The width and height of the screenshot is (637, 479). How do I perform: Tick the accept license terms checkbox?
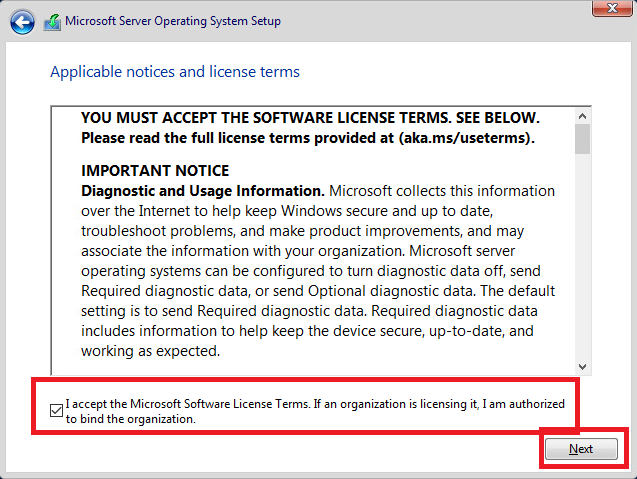(x=56, y=408)
